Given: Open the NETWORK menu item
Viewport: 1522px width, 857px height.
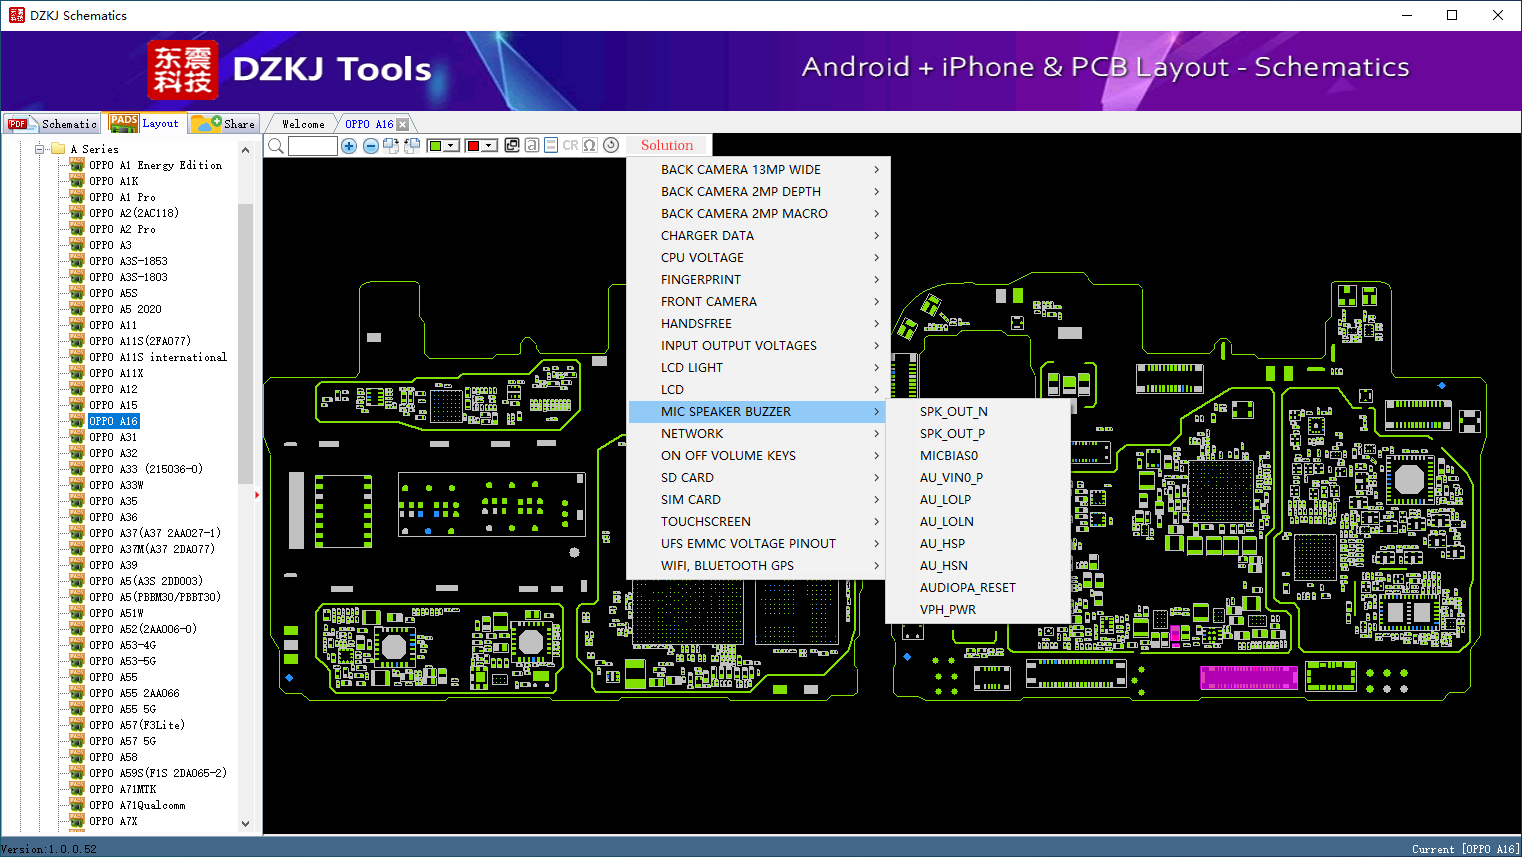Looking at the screenshot, I should (759, 434).
